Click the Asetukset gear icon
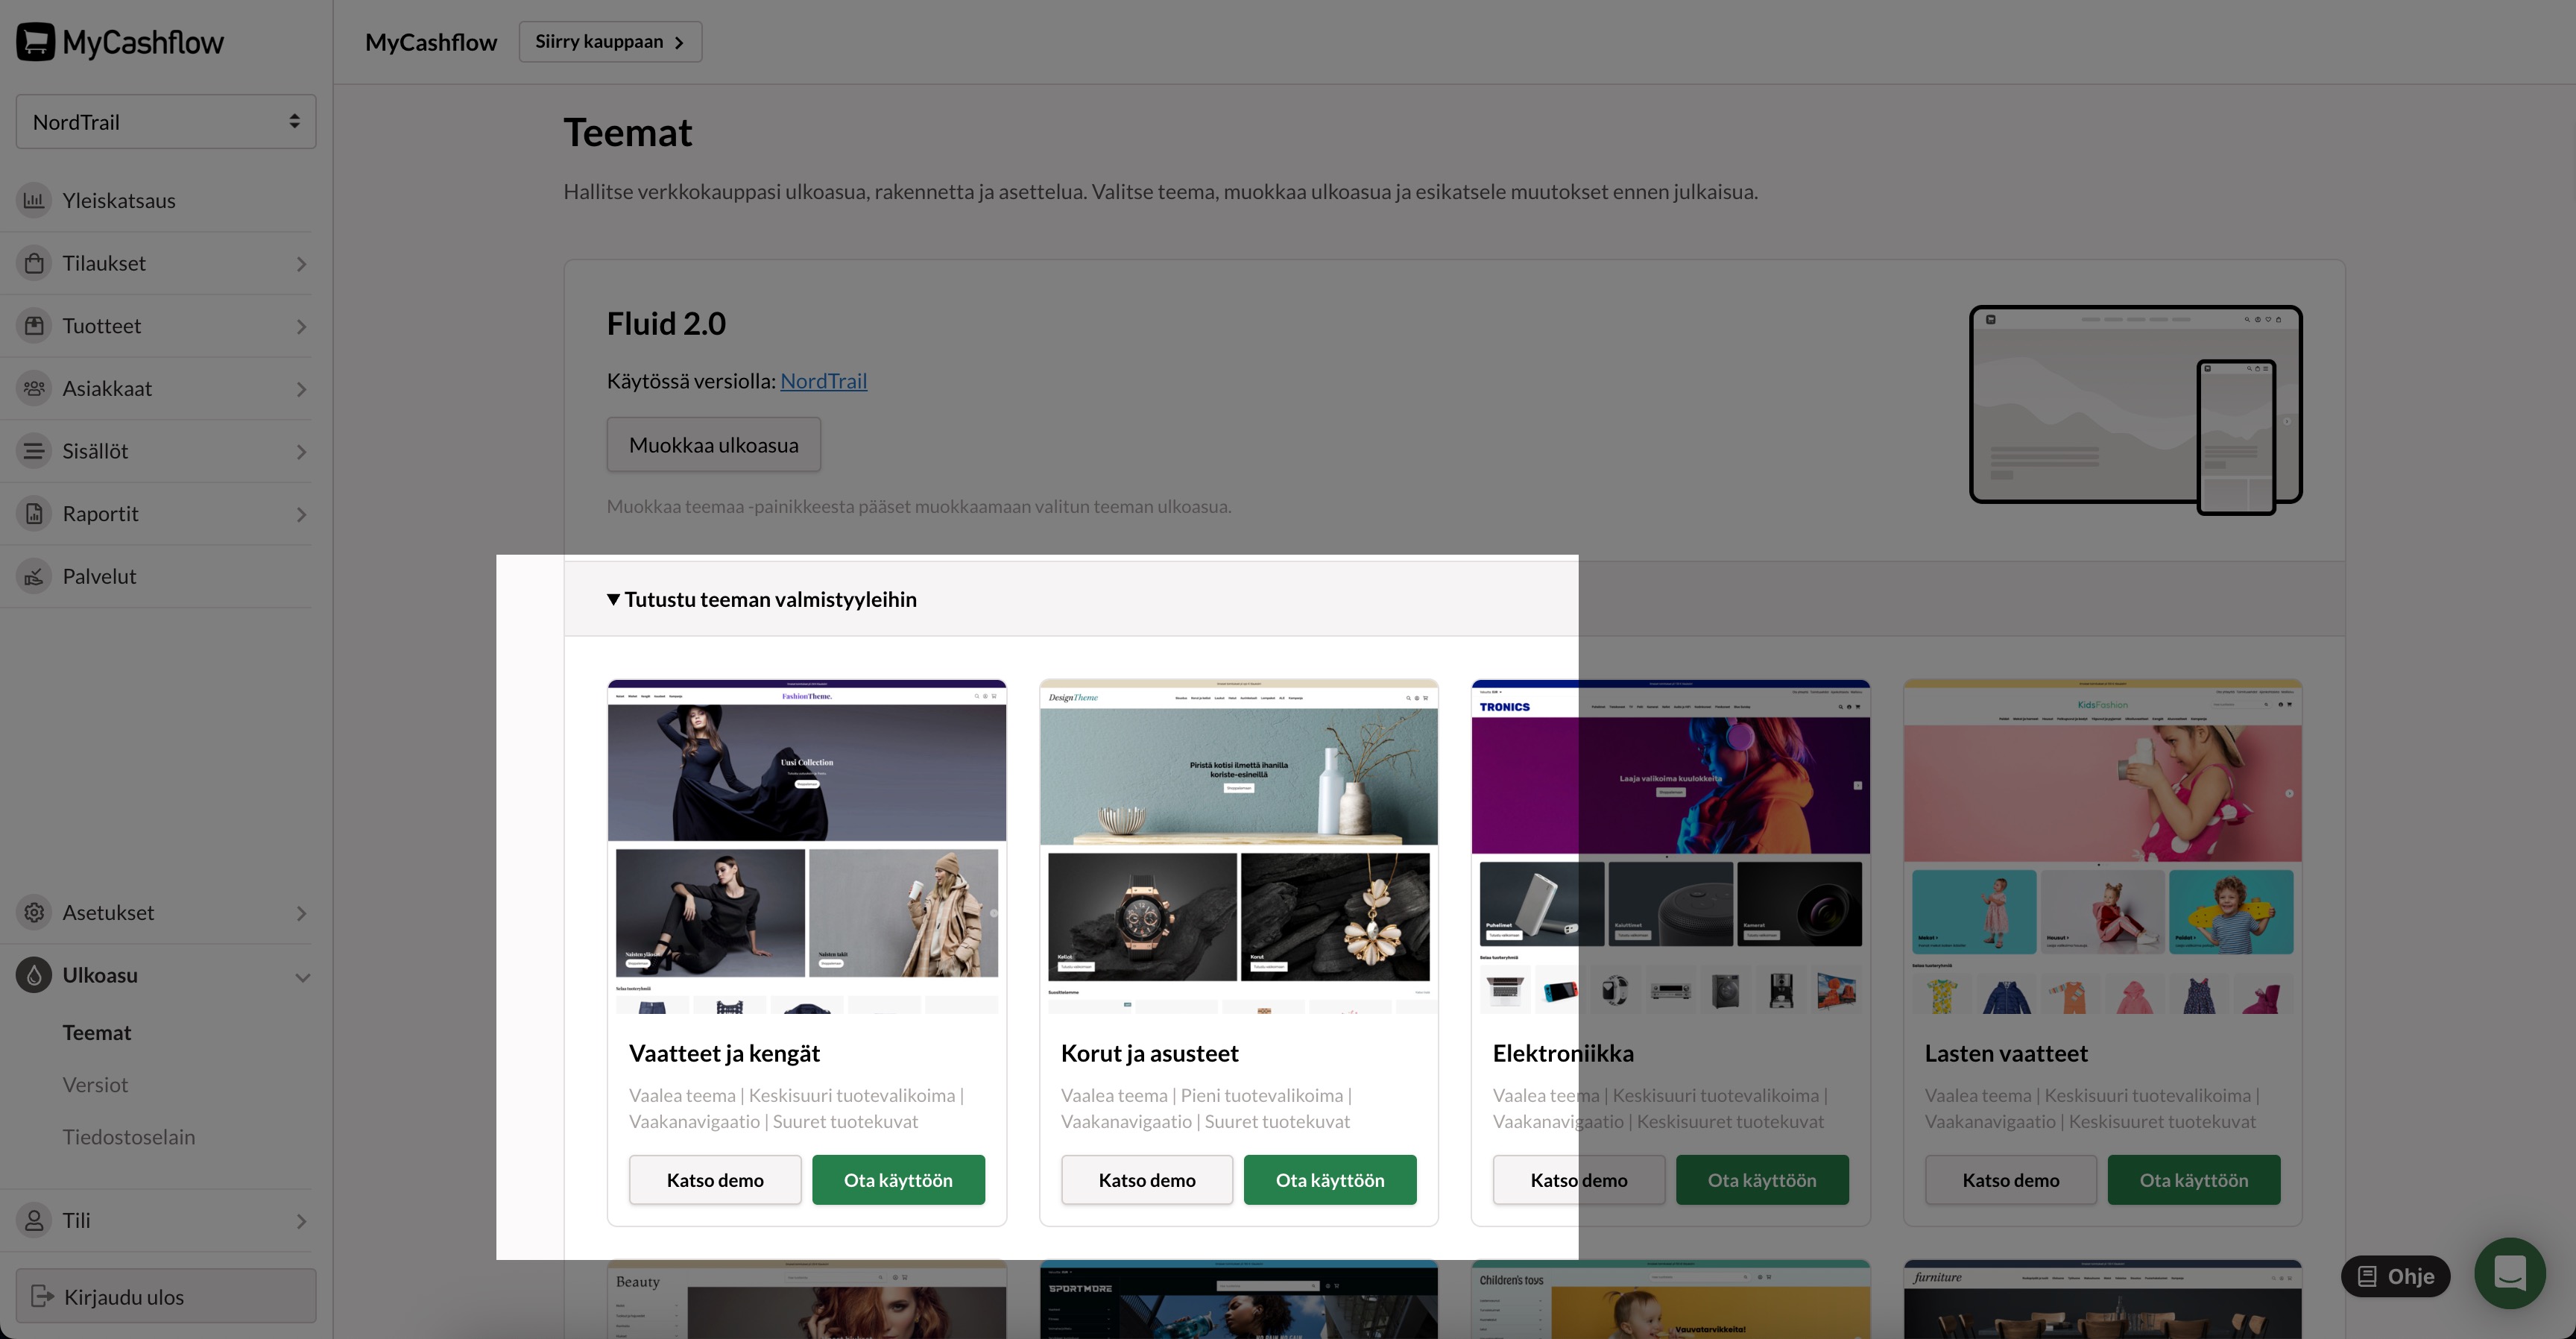 pos(34,912)
